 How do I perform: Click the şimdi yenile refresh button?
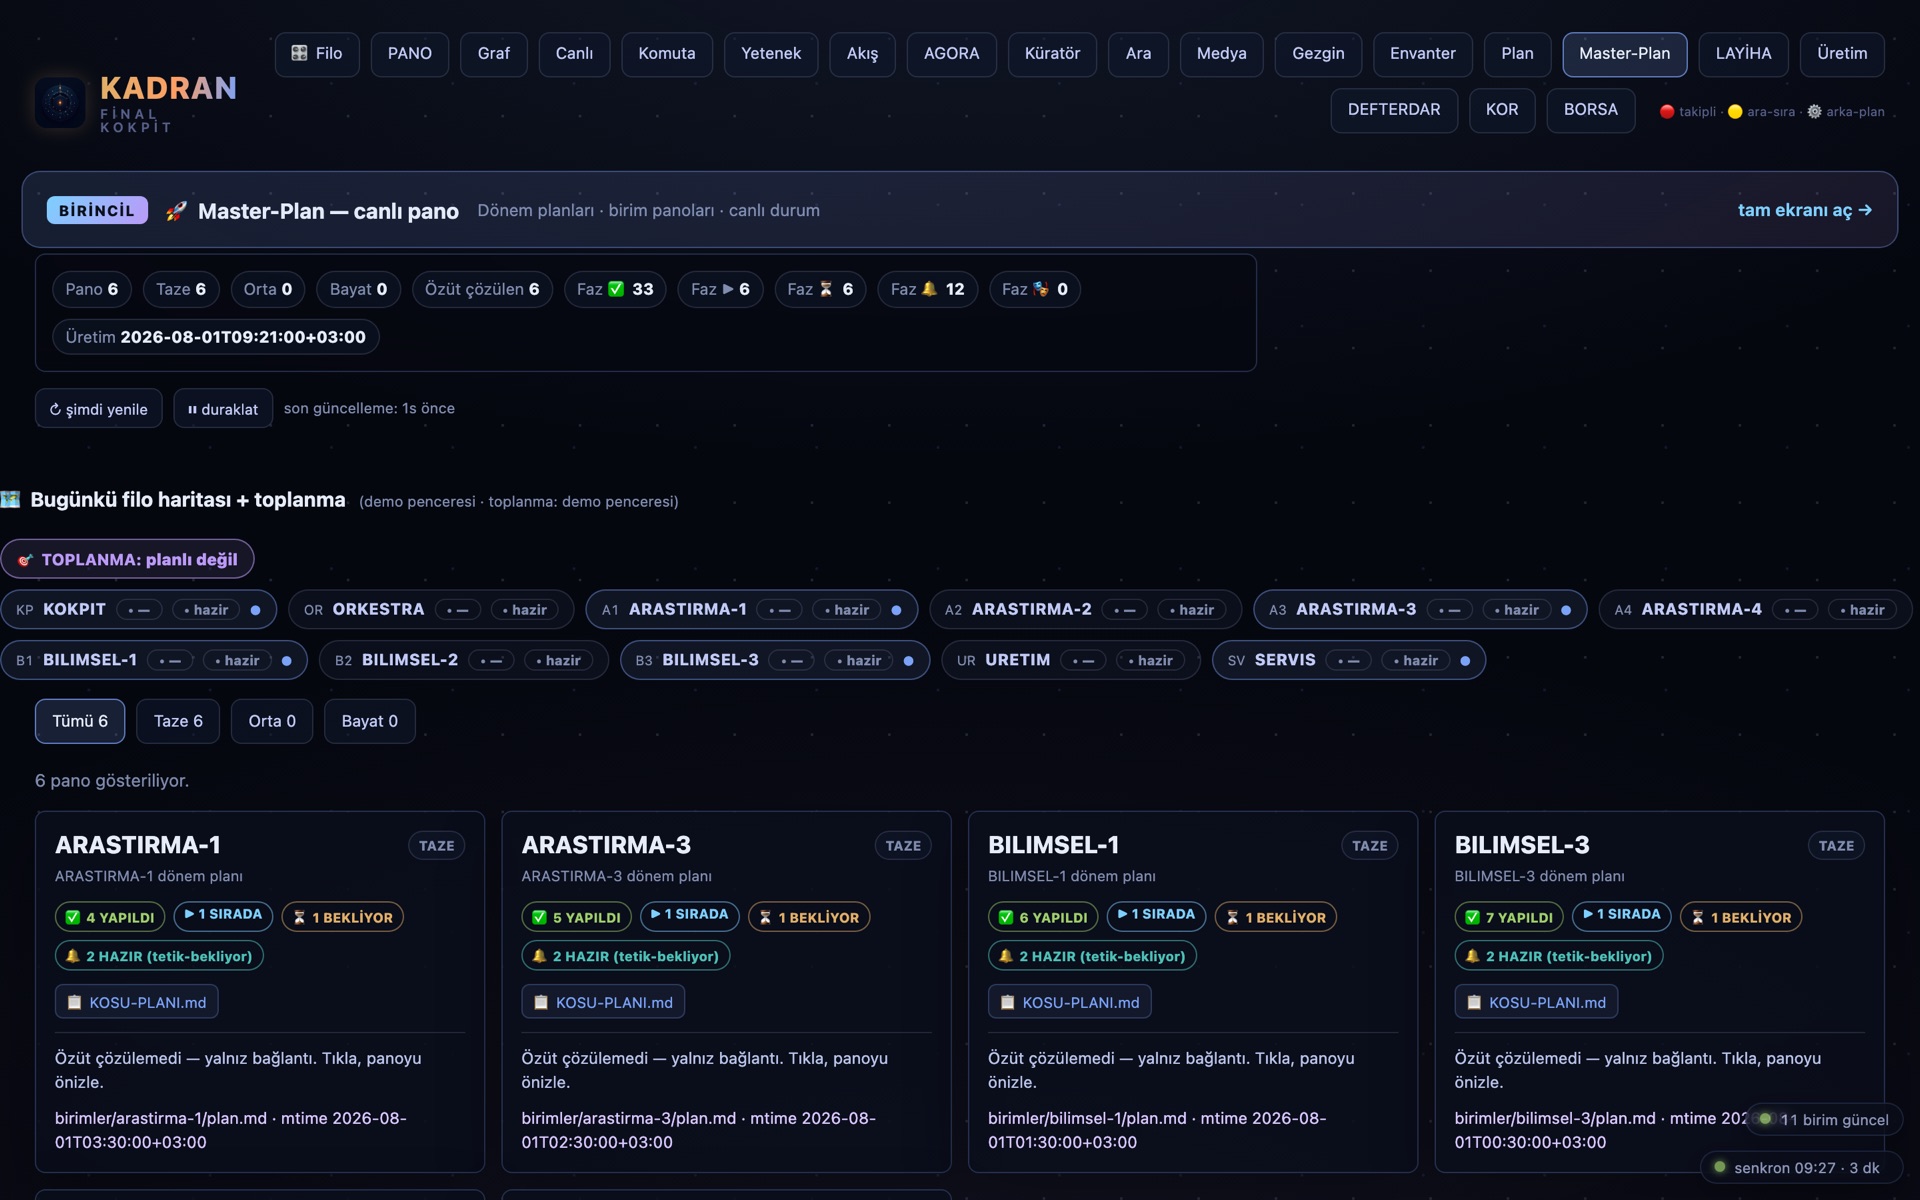point(99,408)
